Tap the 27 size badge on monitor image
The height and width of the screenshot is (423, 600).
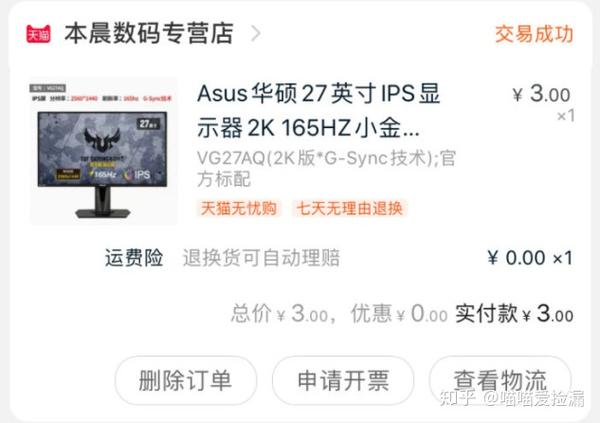pos(148,124)
